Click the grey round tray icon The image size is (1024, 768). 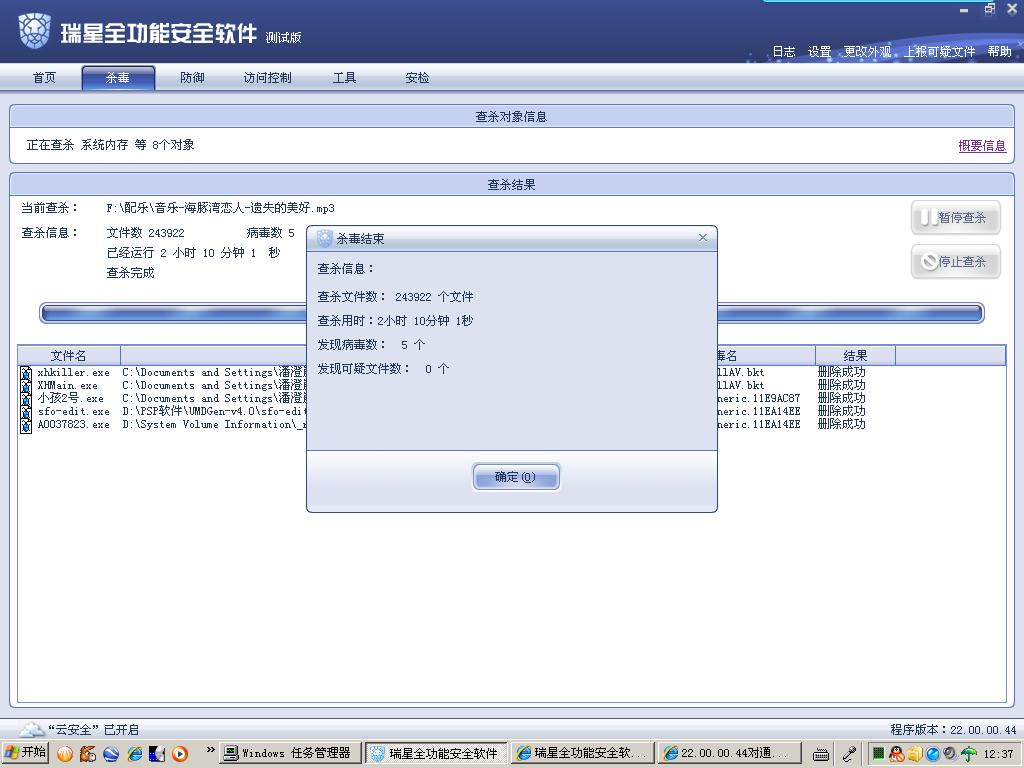point(950,754)
